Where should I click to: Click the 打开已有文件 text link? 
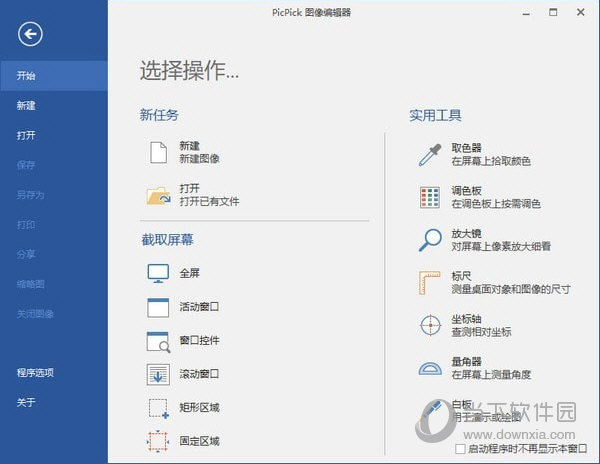click(209, 201)
